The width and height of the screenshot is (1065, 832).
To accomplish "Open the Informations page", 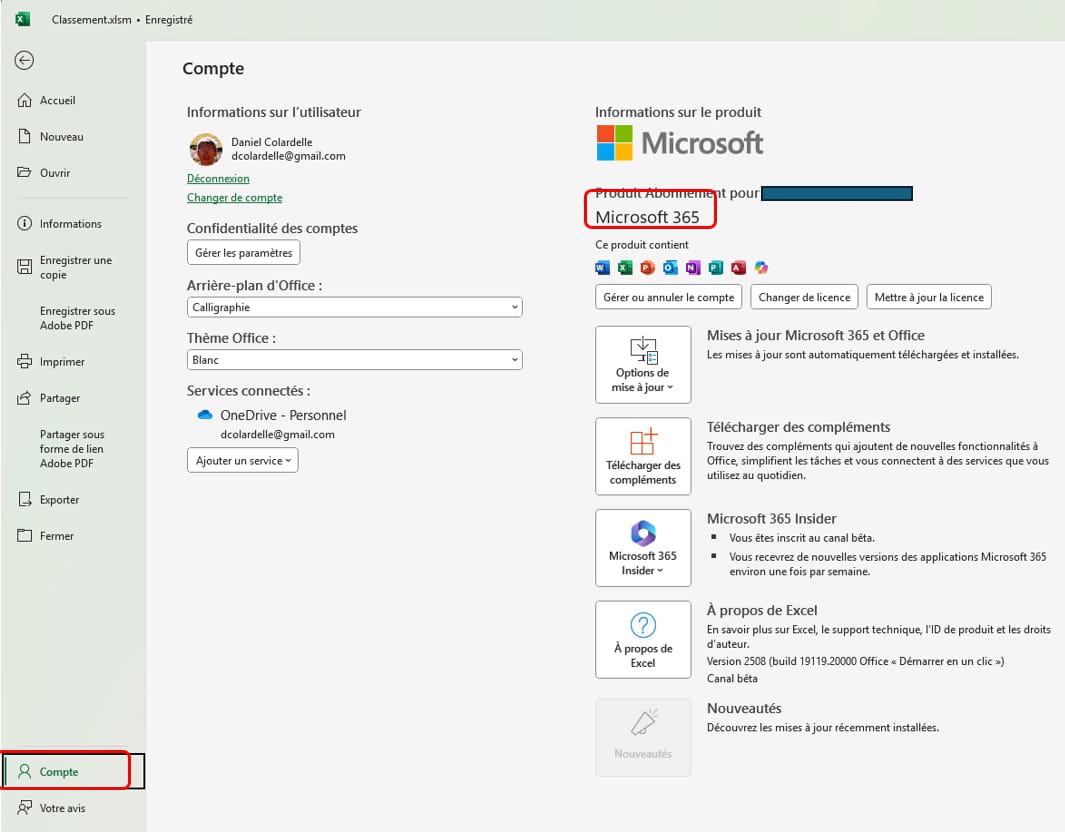I will (73, 223).
